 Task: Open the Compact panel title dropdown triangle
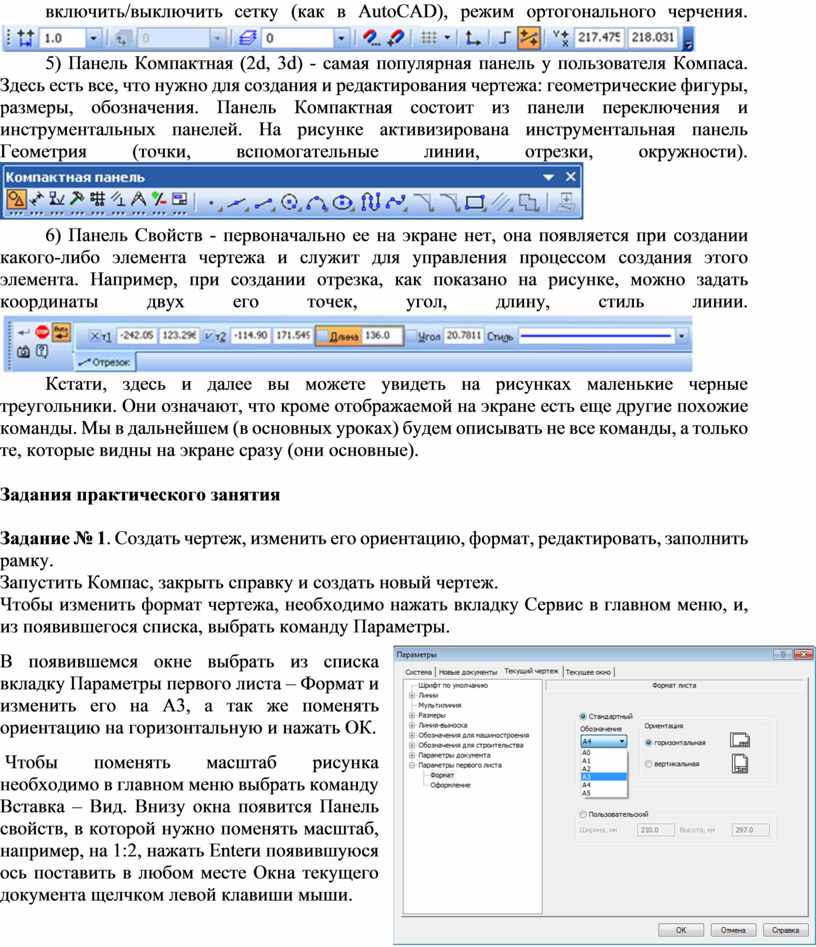pyautogui.click(x=548, y=178)
